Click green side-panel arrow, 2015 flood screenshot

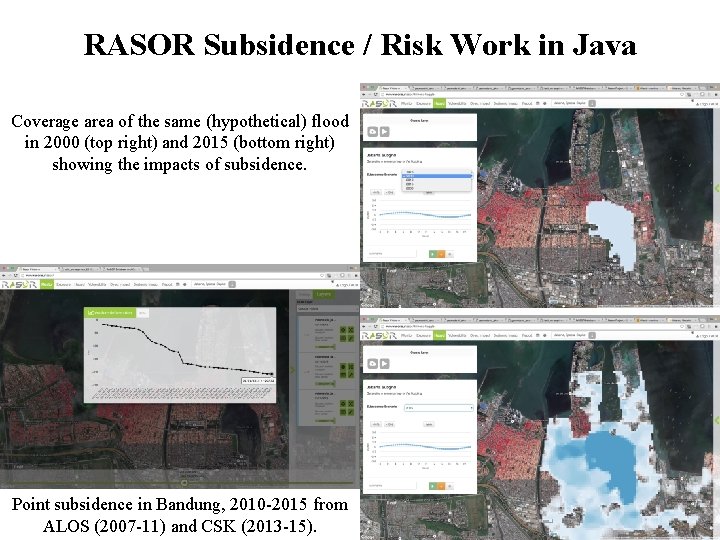(717, 420)
